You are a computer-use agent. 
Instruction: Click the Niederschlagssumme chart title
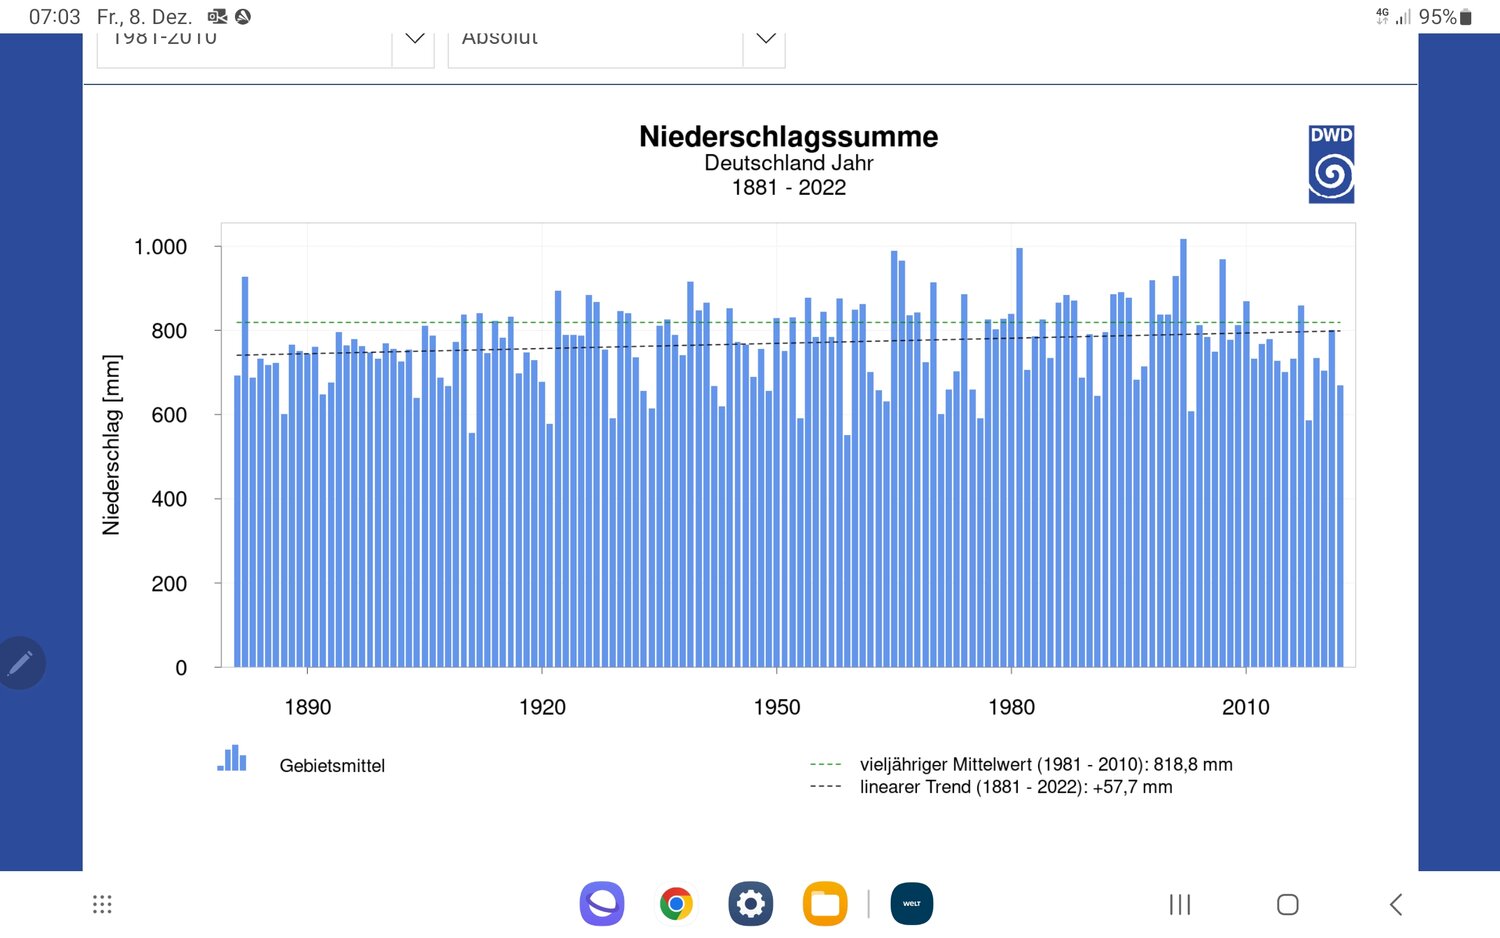(788, 137)
